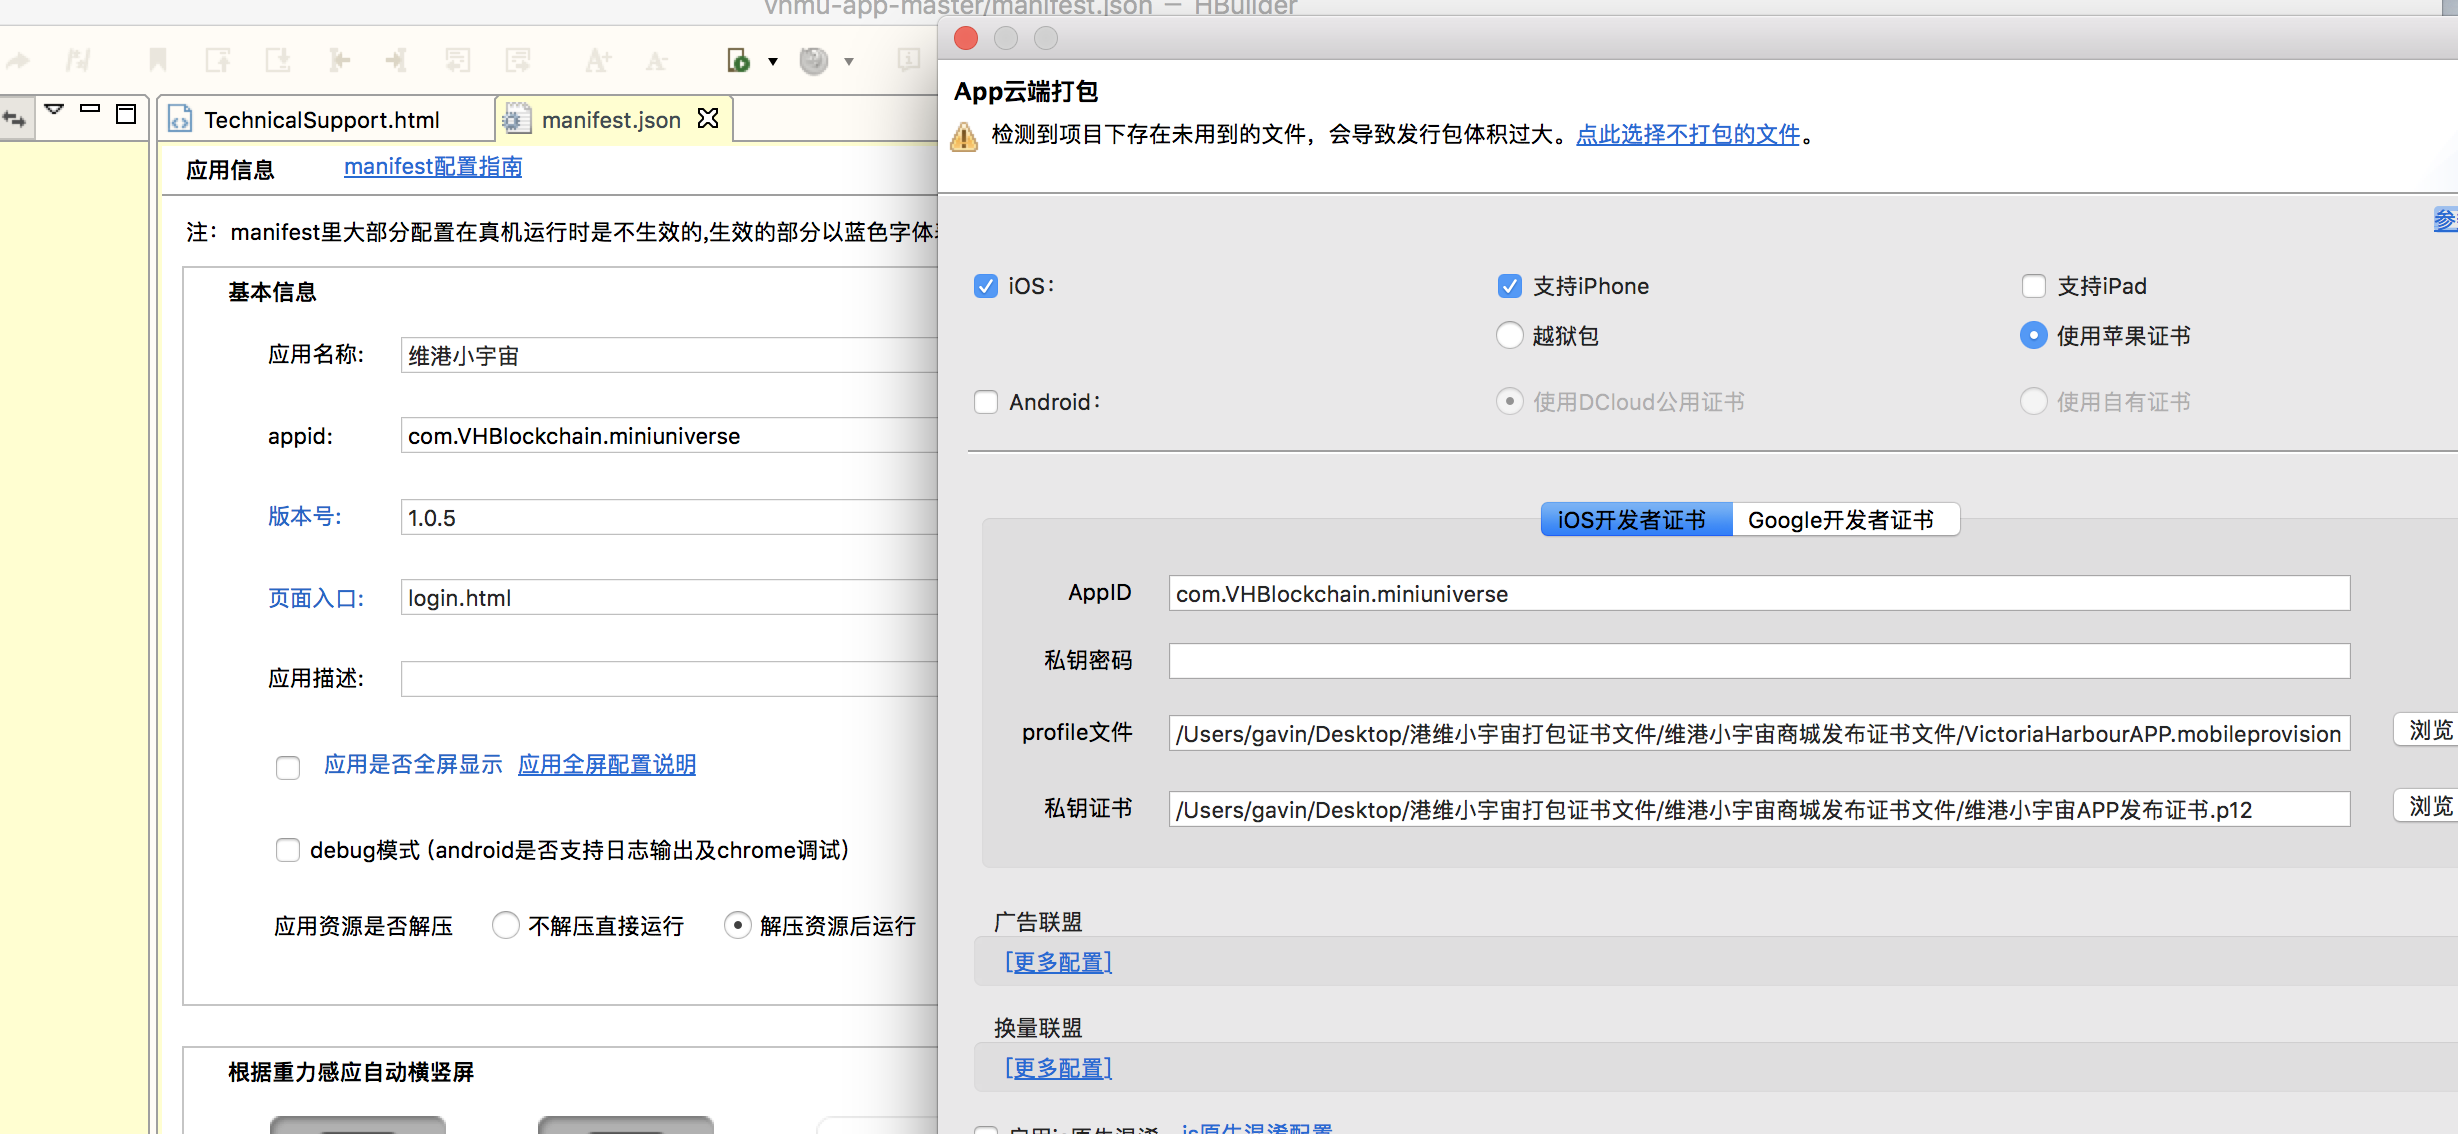Click the decrease font size icon
Image resolution: width=2458 pixels, height=1134 pixels.
(656, 61)
